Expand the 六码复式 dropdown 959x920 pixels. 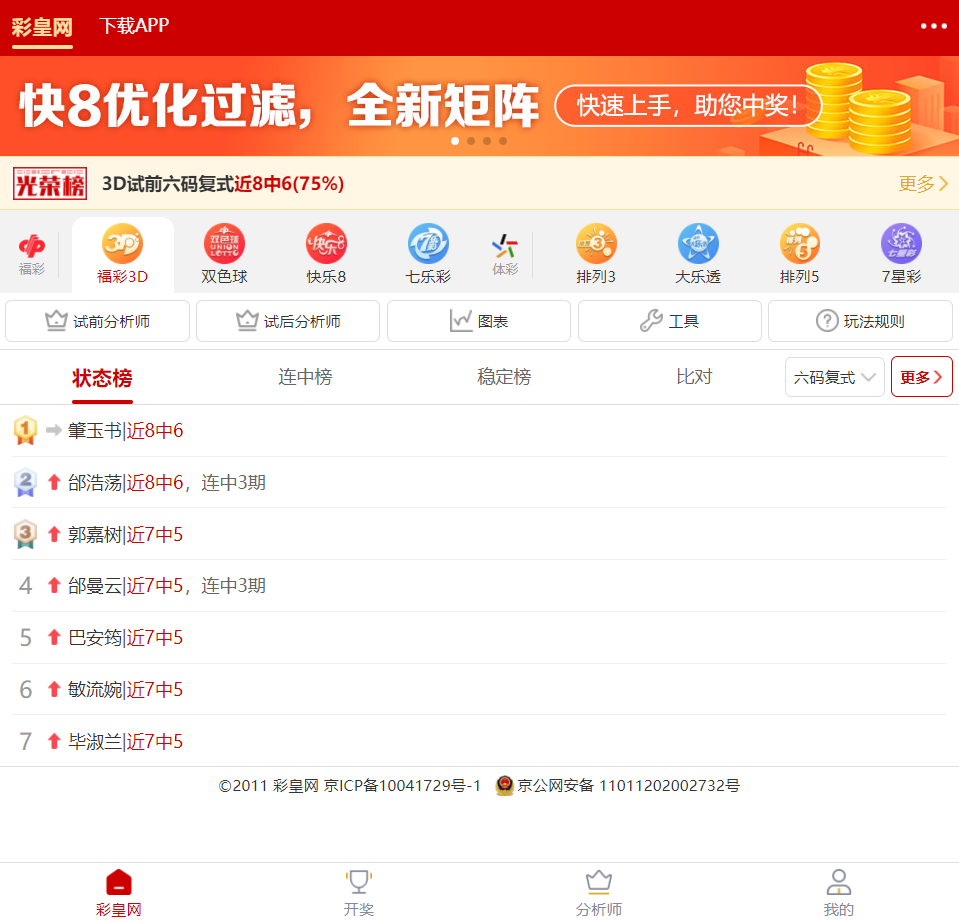(835, 377)
